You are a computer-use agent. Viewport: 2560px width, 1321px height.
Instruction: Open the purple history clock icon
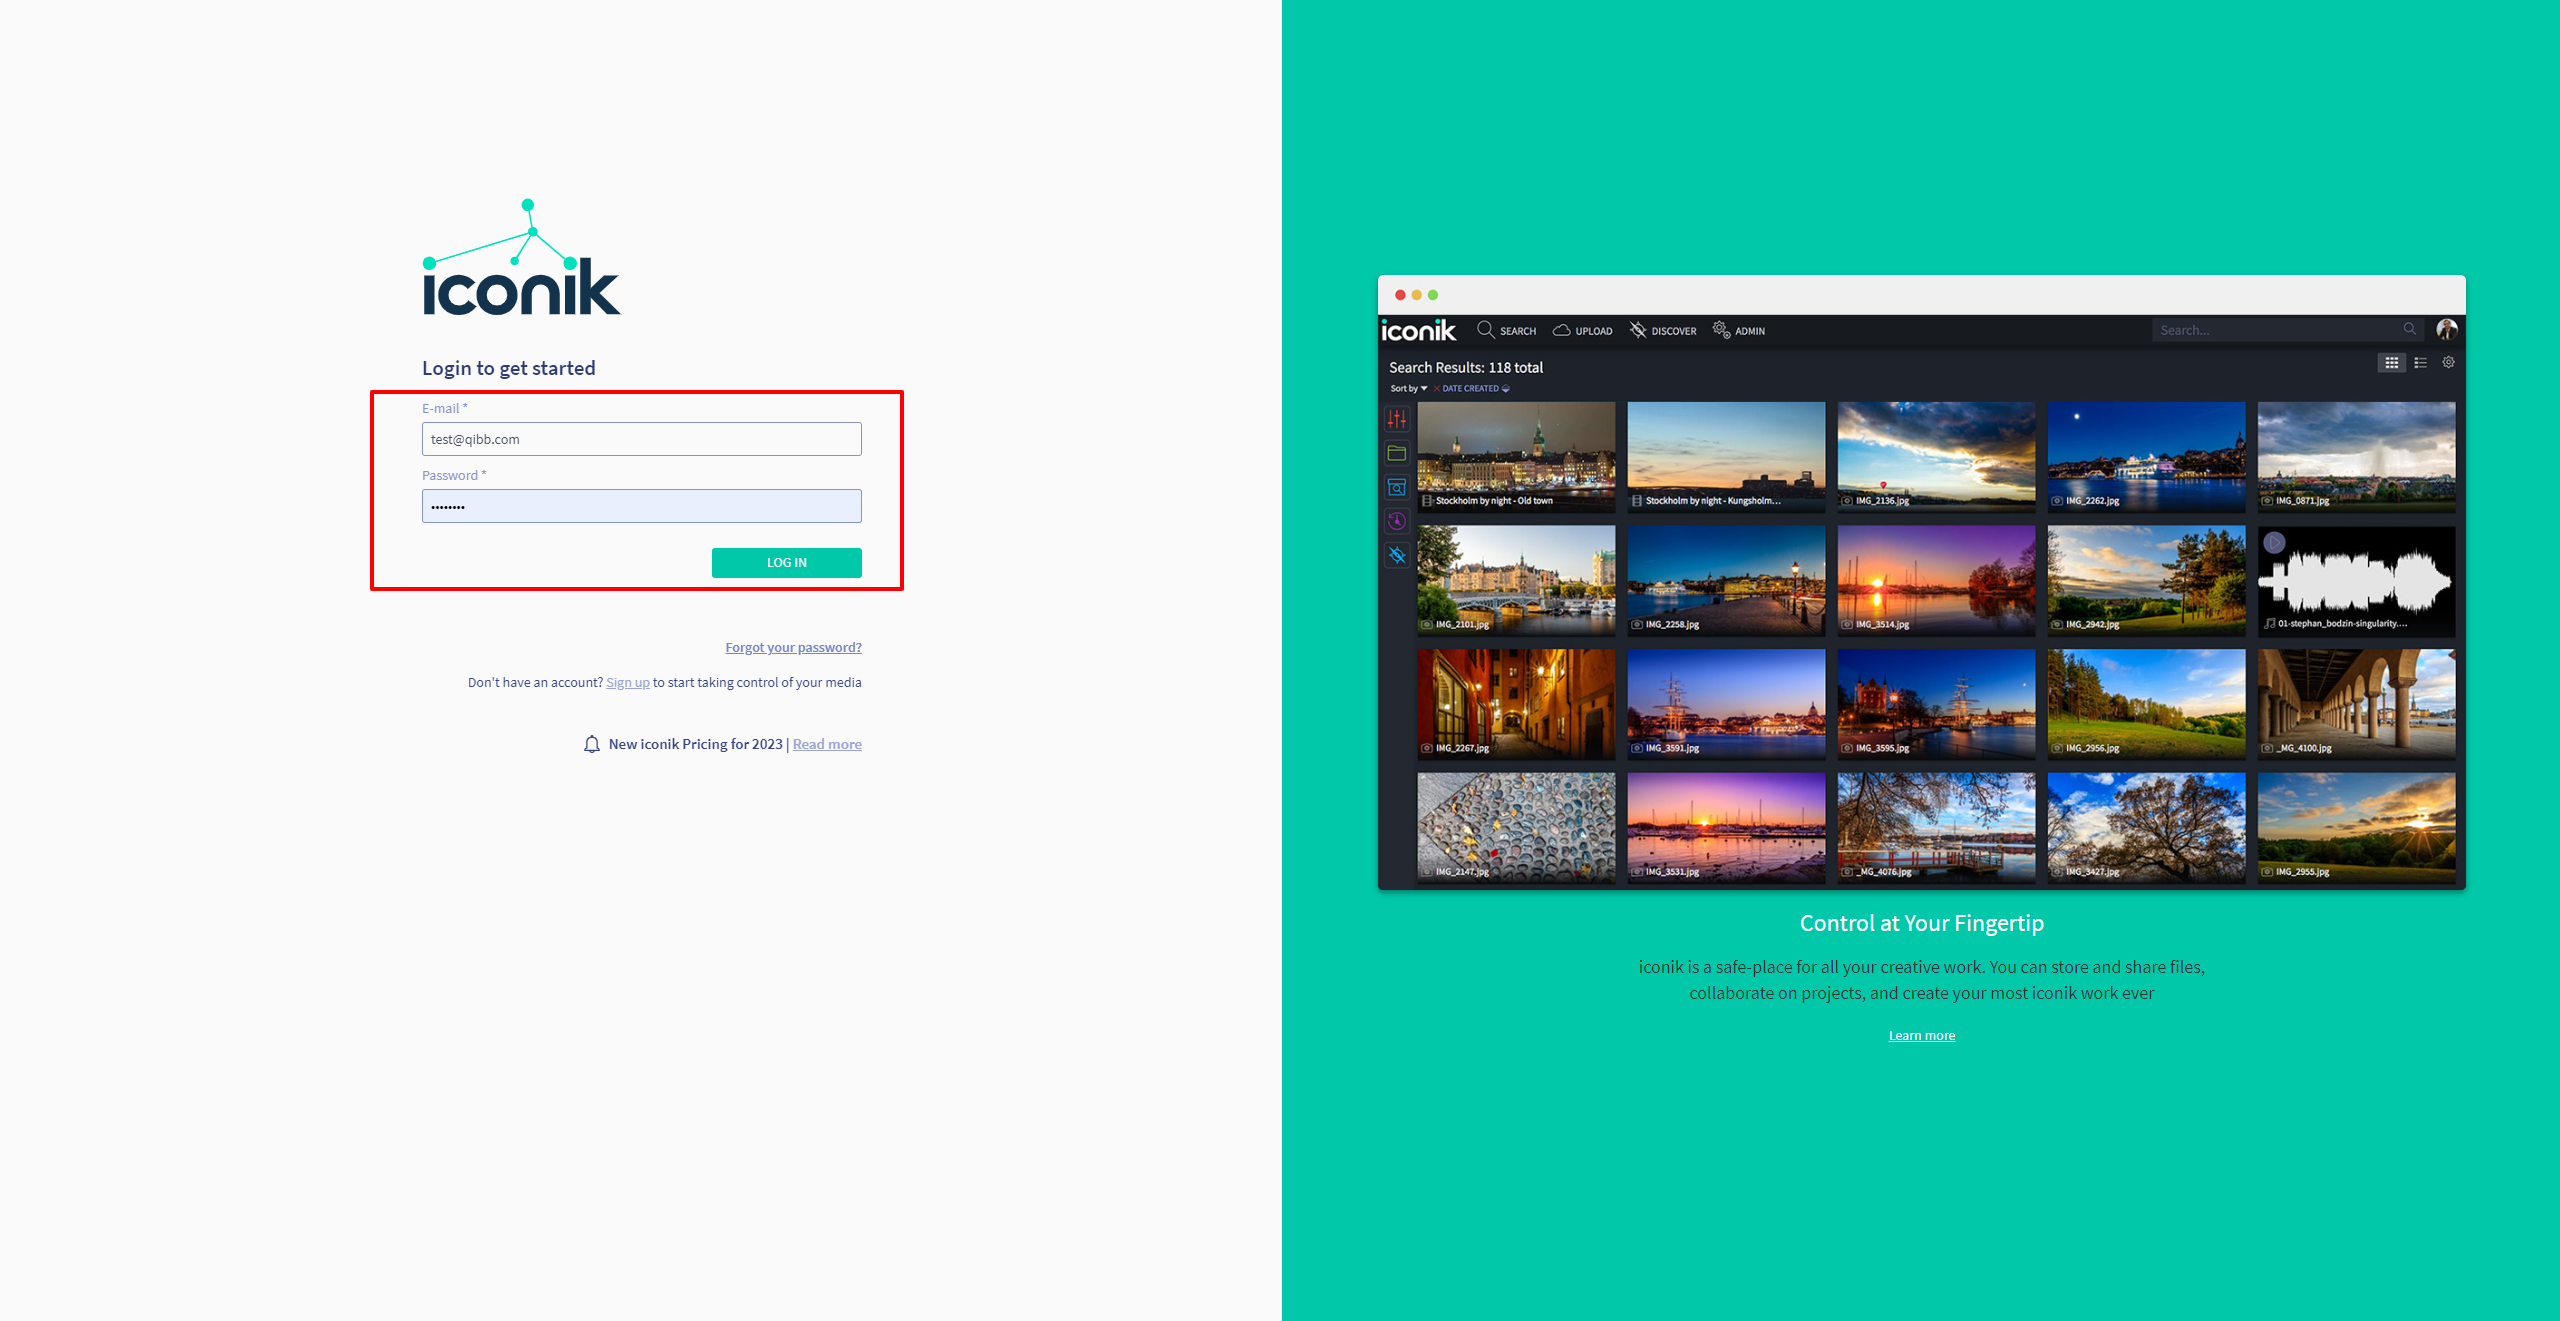tap(1397, 521)
